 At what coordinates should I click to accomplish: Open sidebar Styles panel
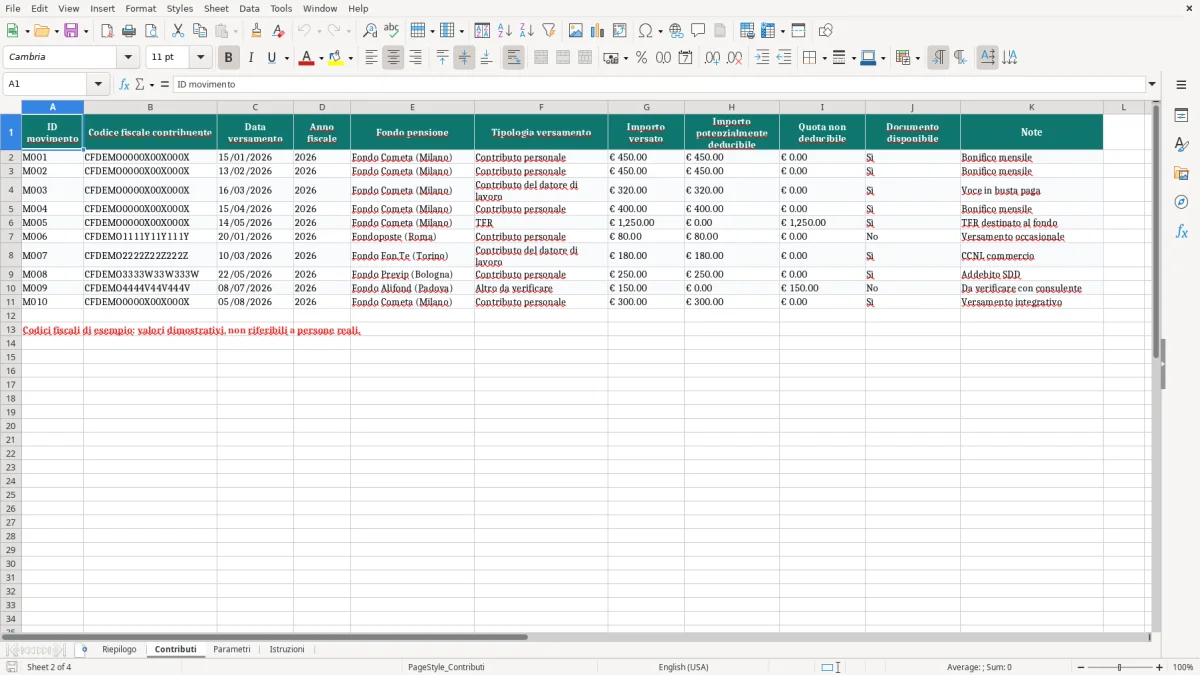(1181, 144)
